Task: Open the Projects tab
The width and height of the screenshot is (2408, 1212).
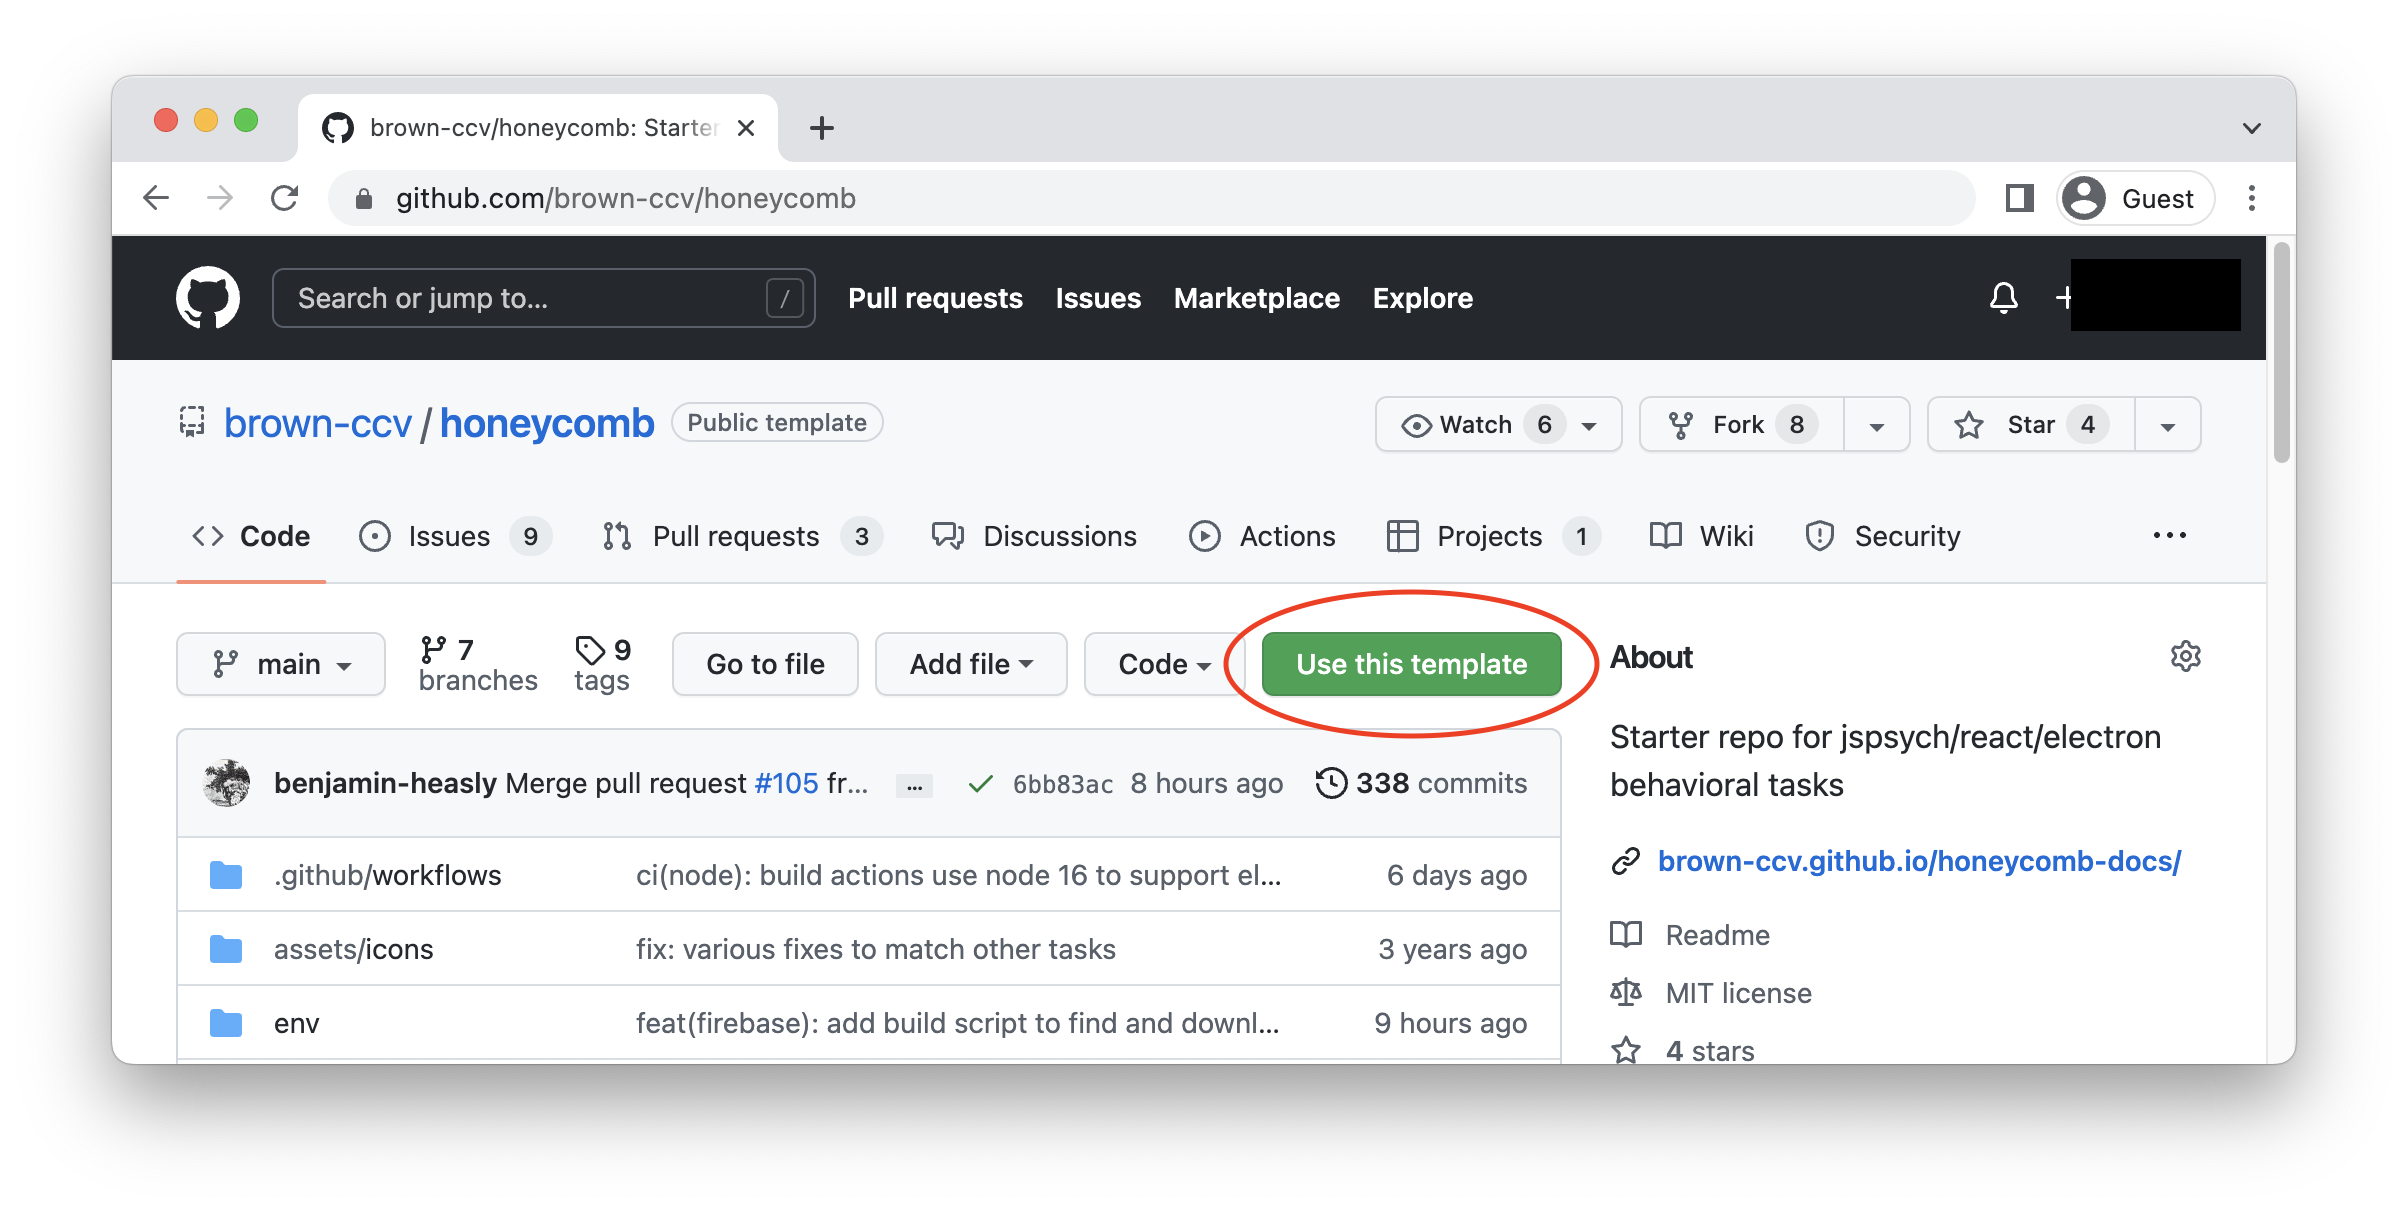Action: (x=1493, y=537)
